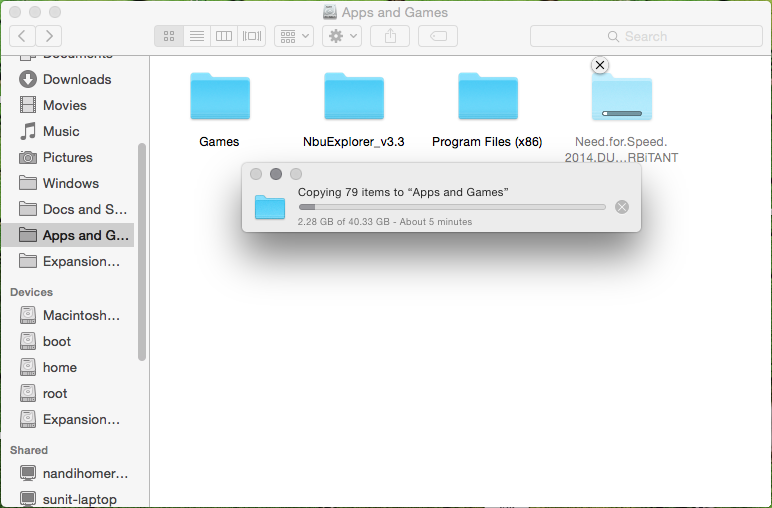Image resolution: width=772 pixels, height=508 pixels.
Task: Cancel the copy operation in dialog
Action: (x=621, y=207)
